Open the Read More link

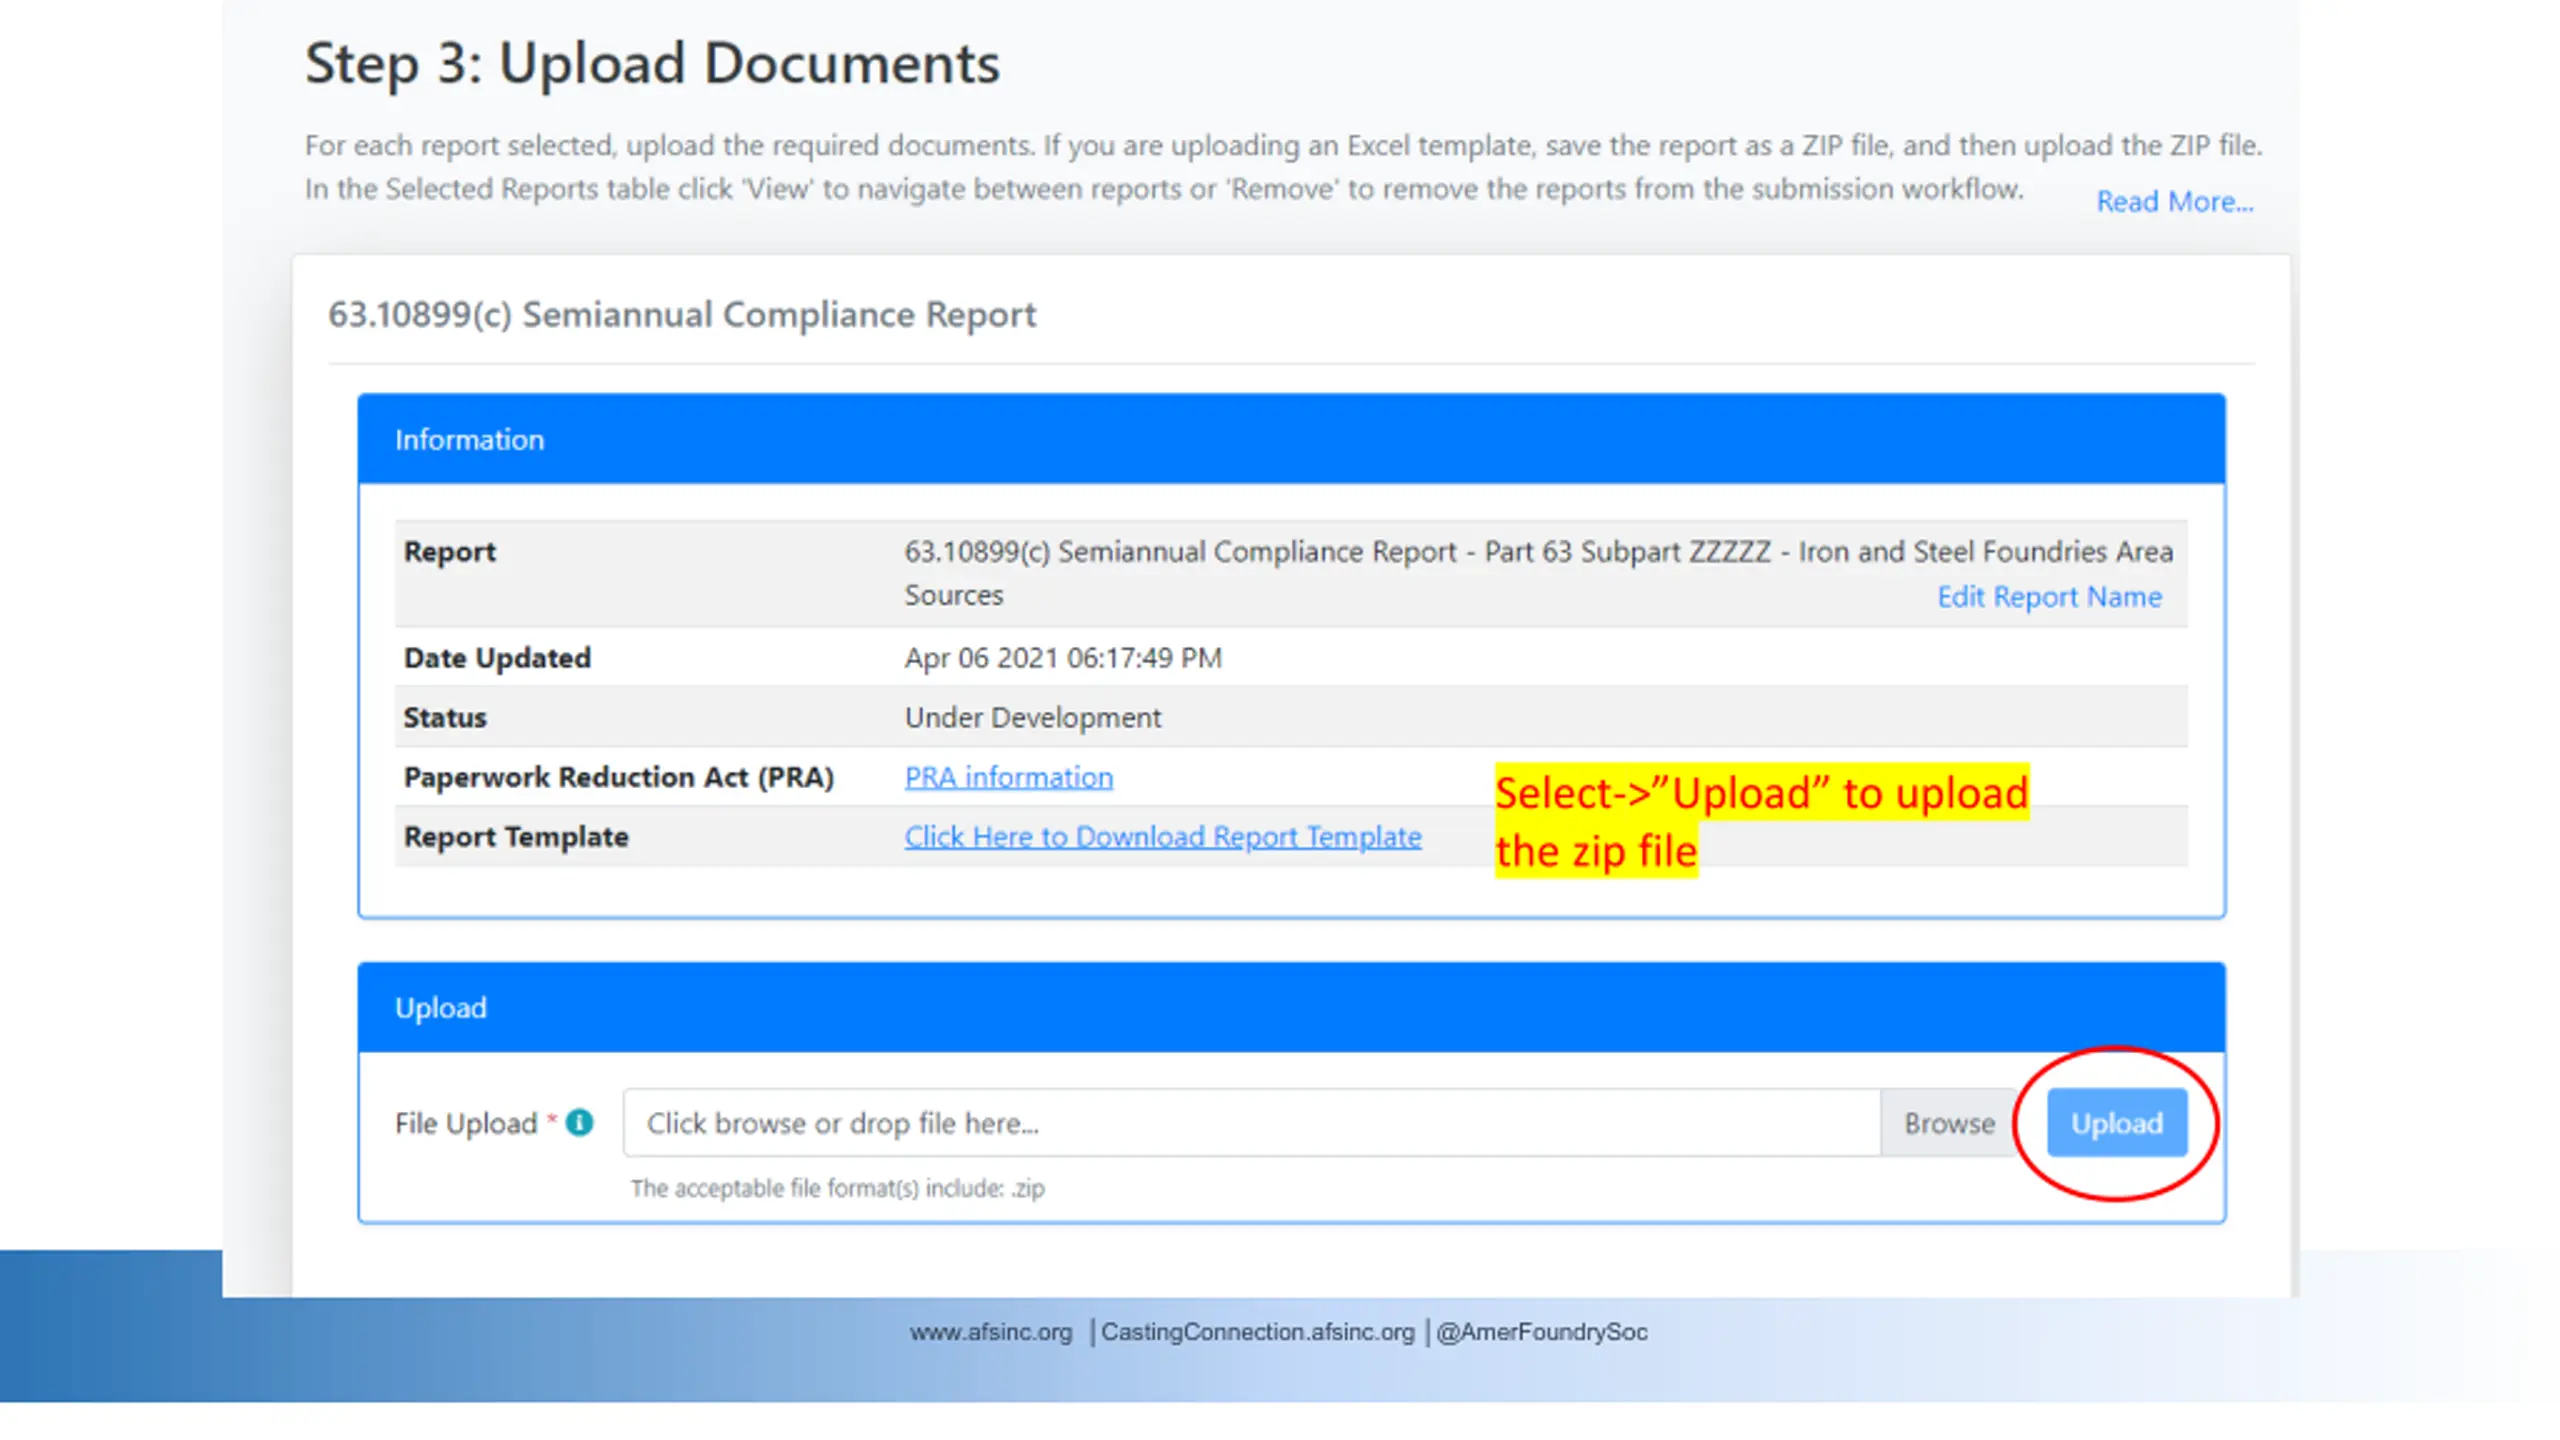pyautogui.click(x=2174, y=202)
